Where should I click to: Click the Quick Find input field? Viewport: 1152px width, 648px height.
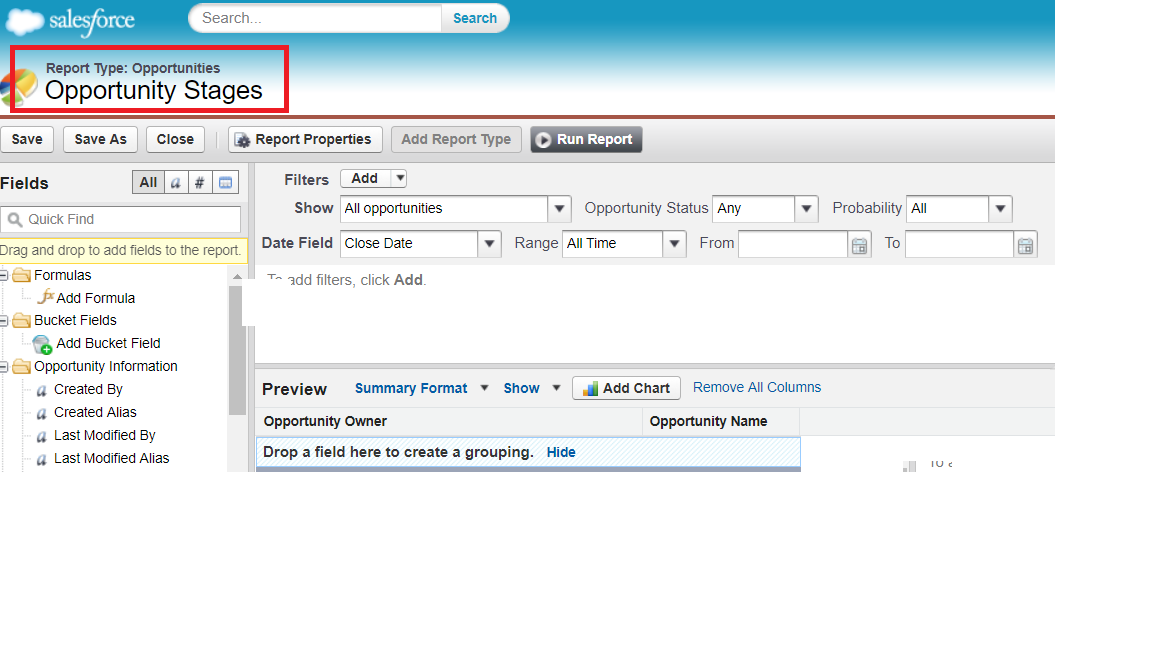click(x=121, y=220)
